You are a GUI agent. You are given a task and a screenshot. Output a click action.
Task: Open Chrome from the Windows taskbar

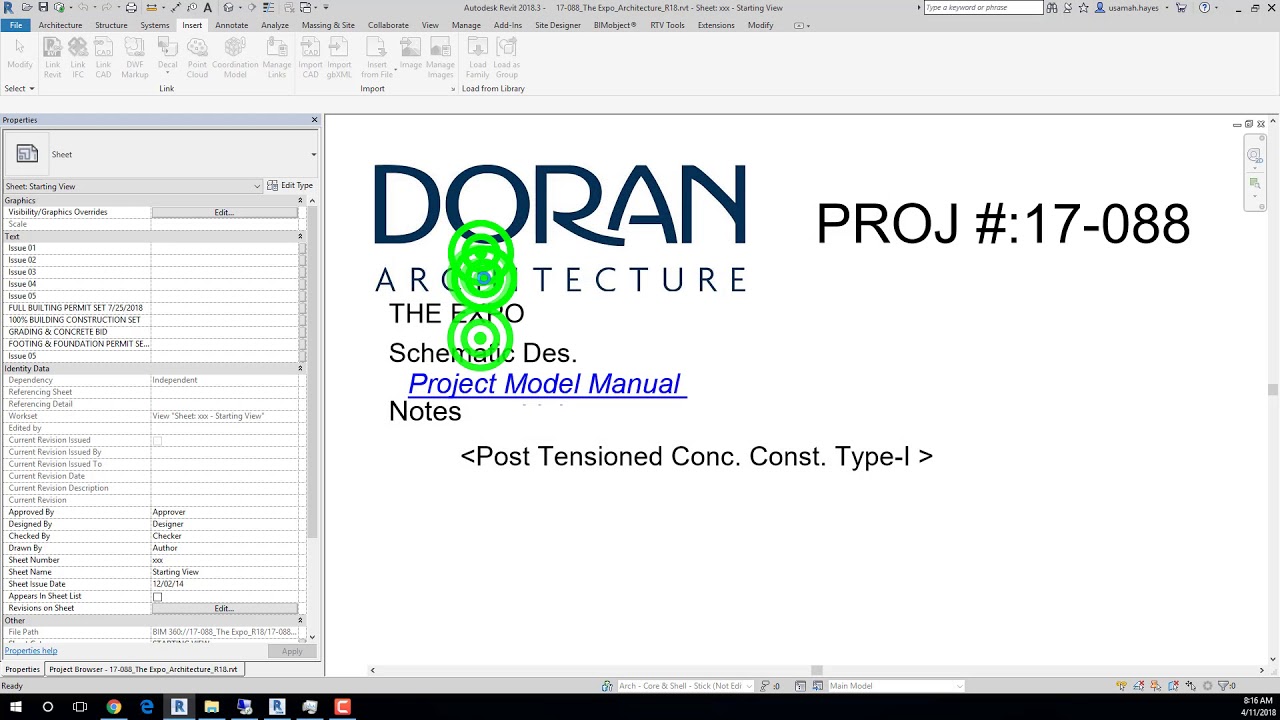pyautogui.click(x=114, y=707)
